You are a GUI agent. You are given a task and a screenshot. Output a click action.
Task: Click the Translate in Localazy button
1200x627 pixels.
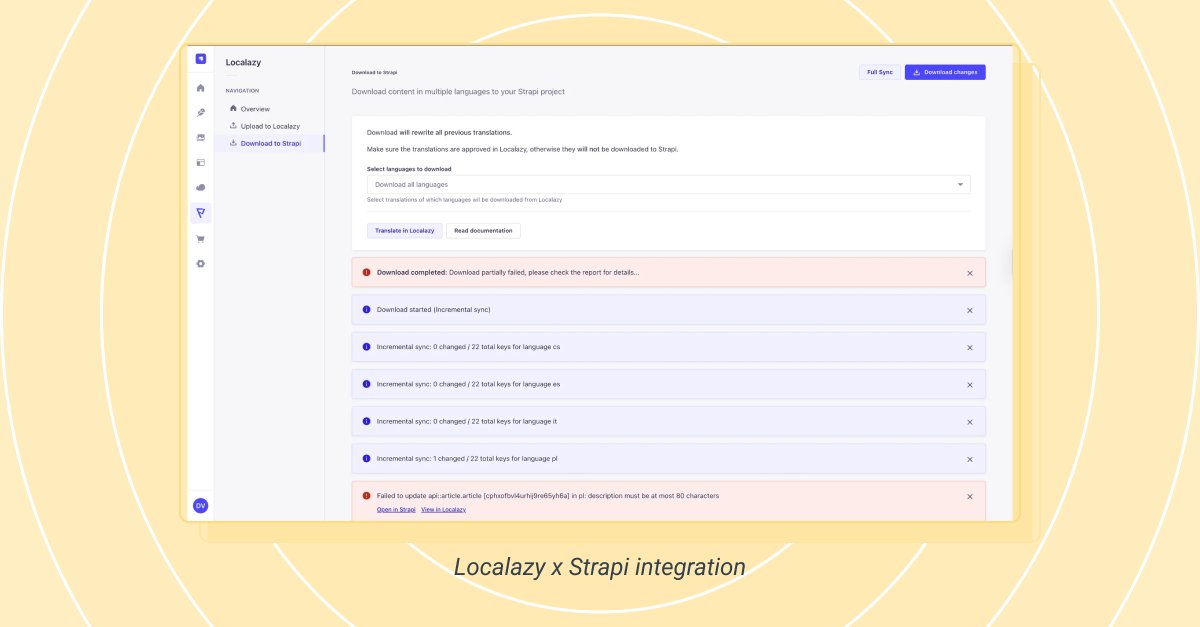click(404, 231)
